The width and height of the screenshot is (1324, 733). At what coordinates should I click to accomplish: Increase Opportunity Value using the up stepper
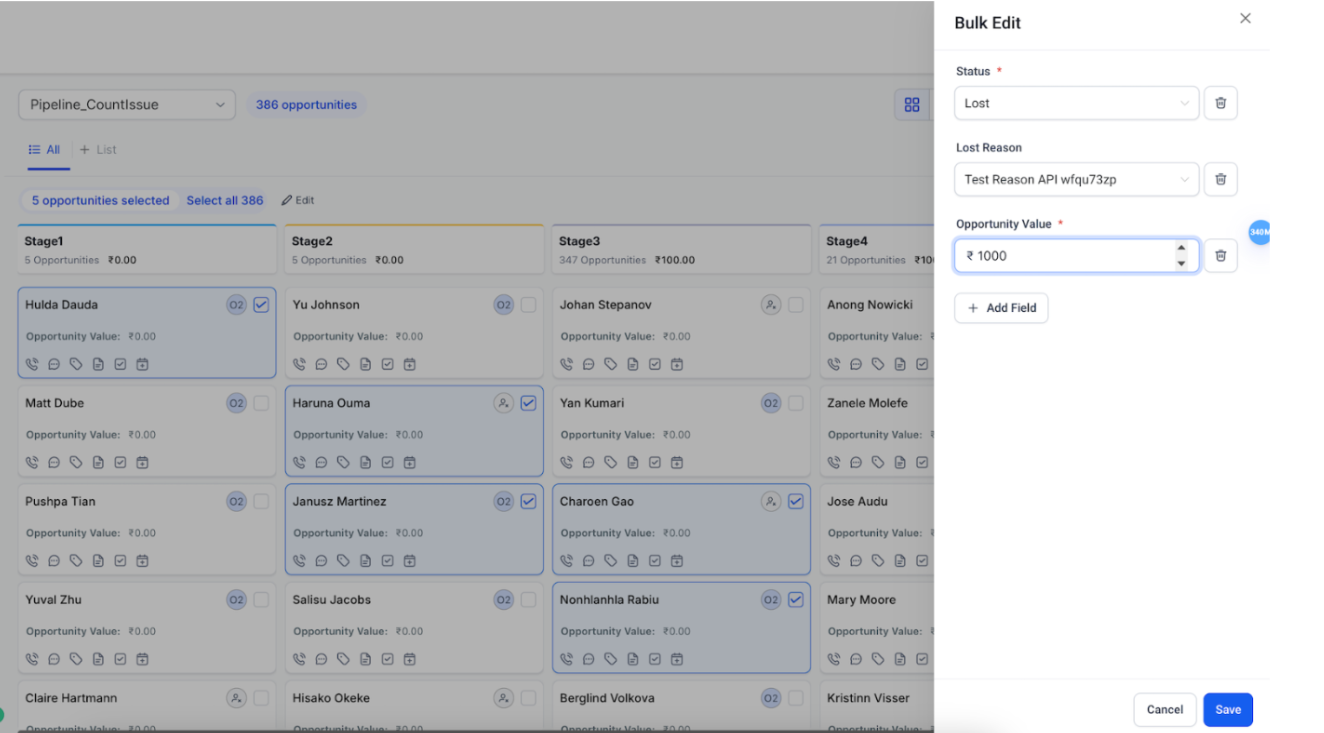tap(1181, 249)
